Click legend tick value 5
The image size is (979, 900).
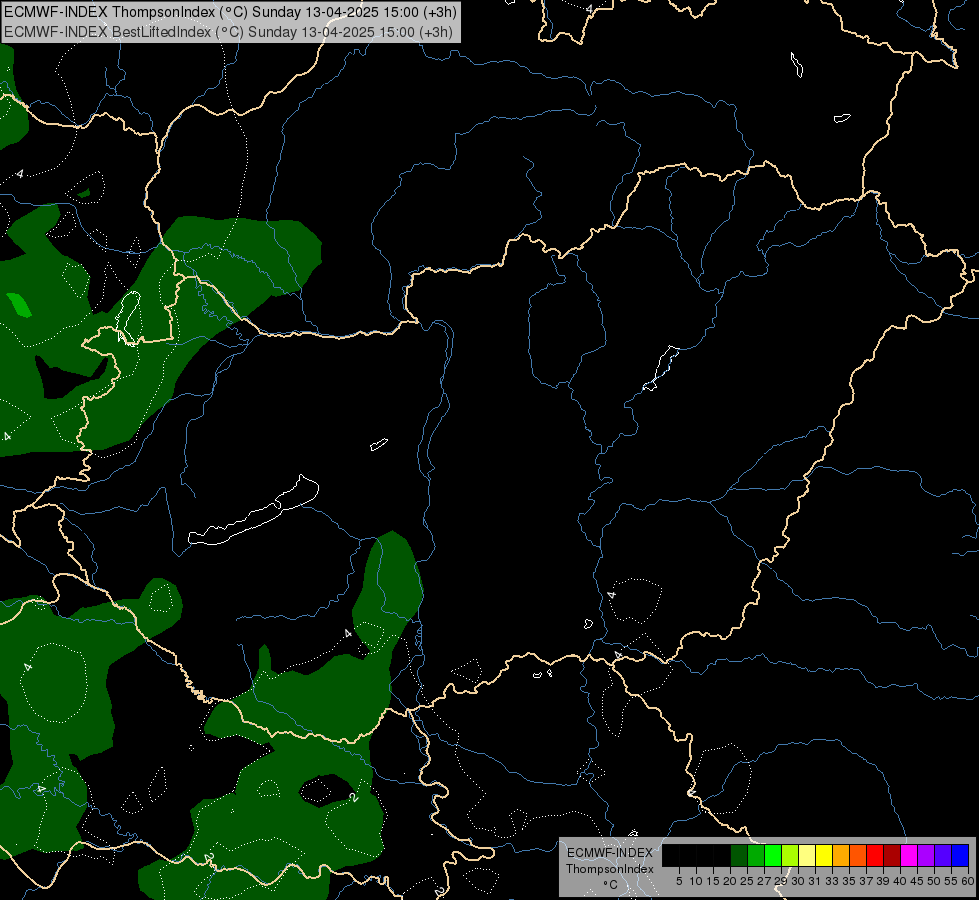679,881
